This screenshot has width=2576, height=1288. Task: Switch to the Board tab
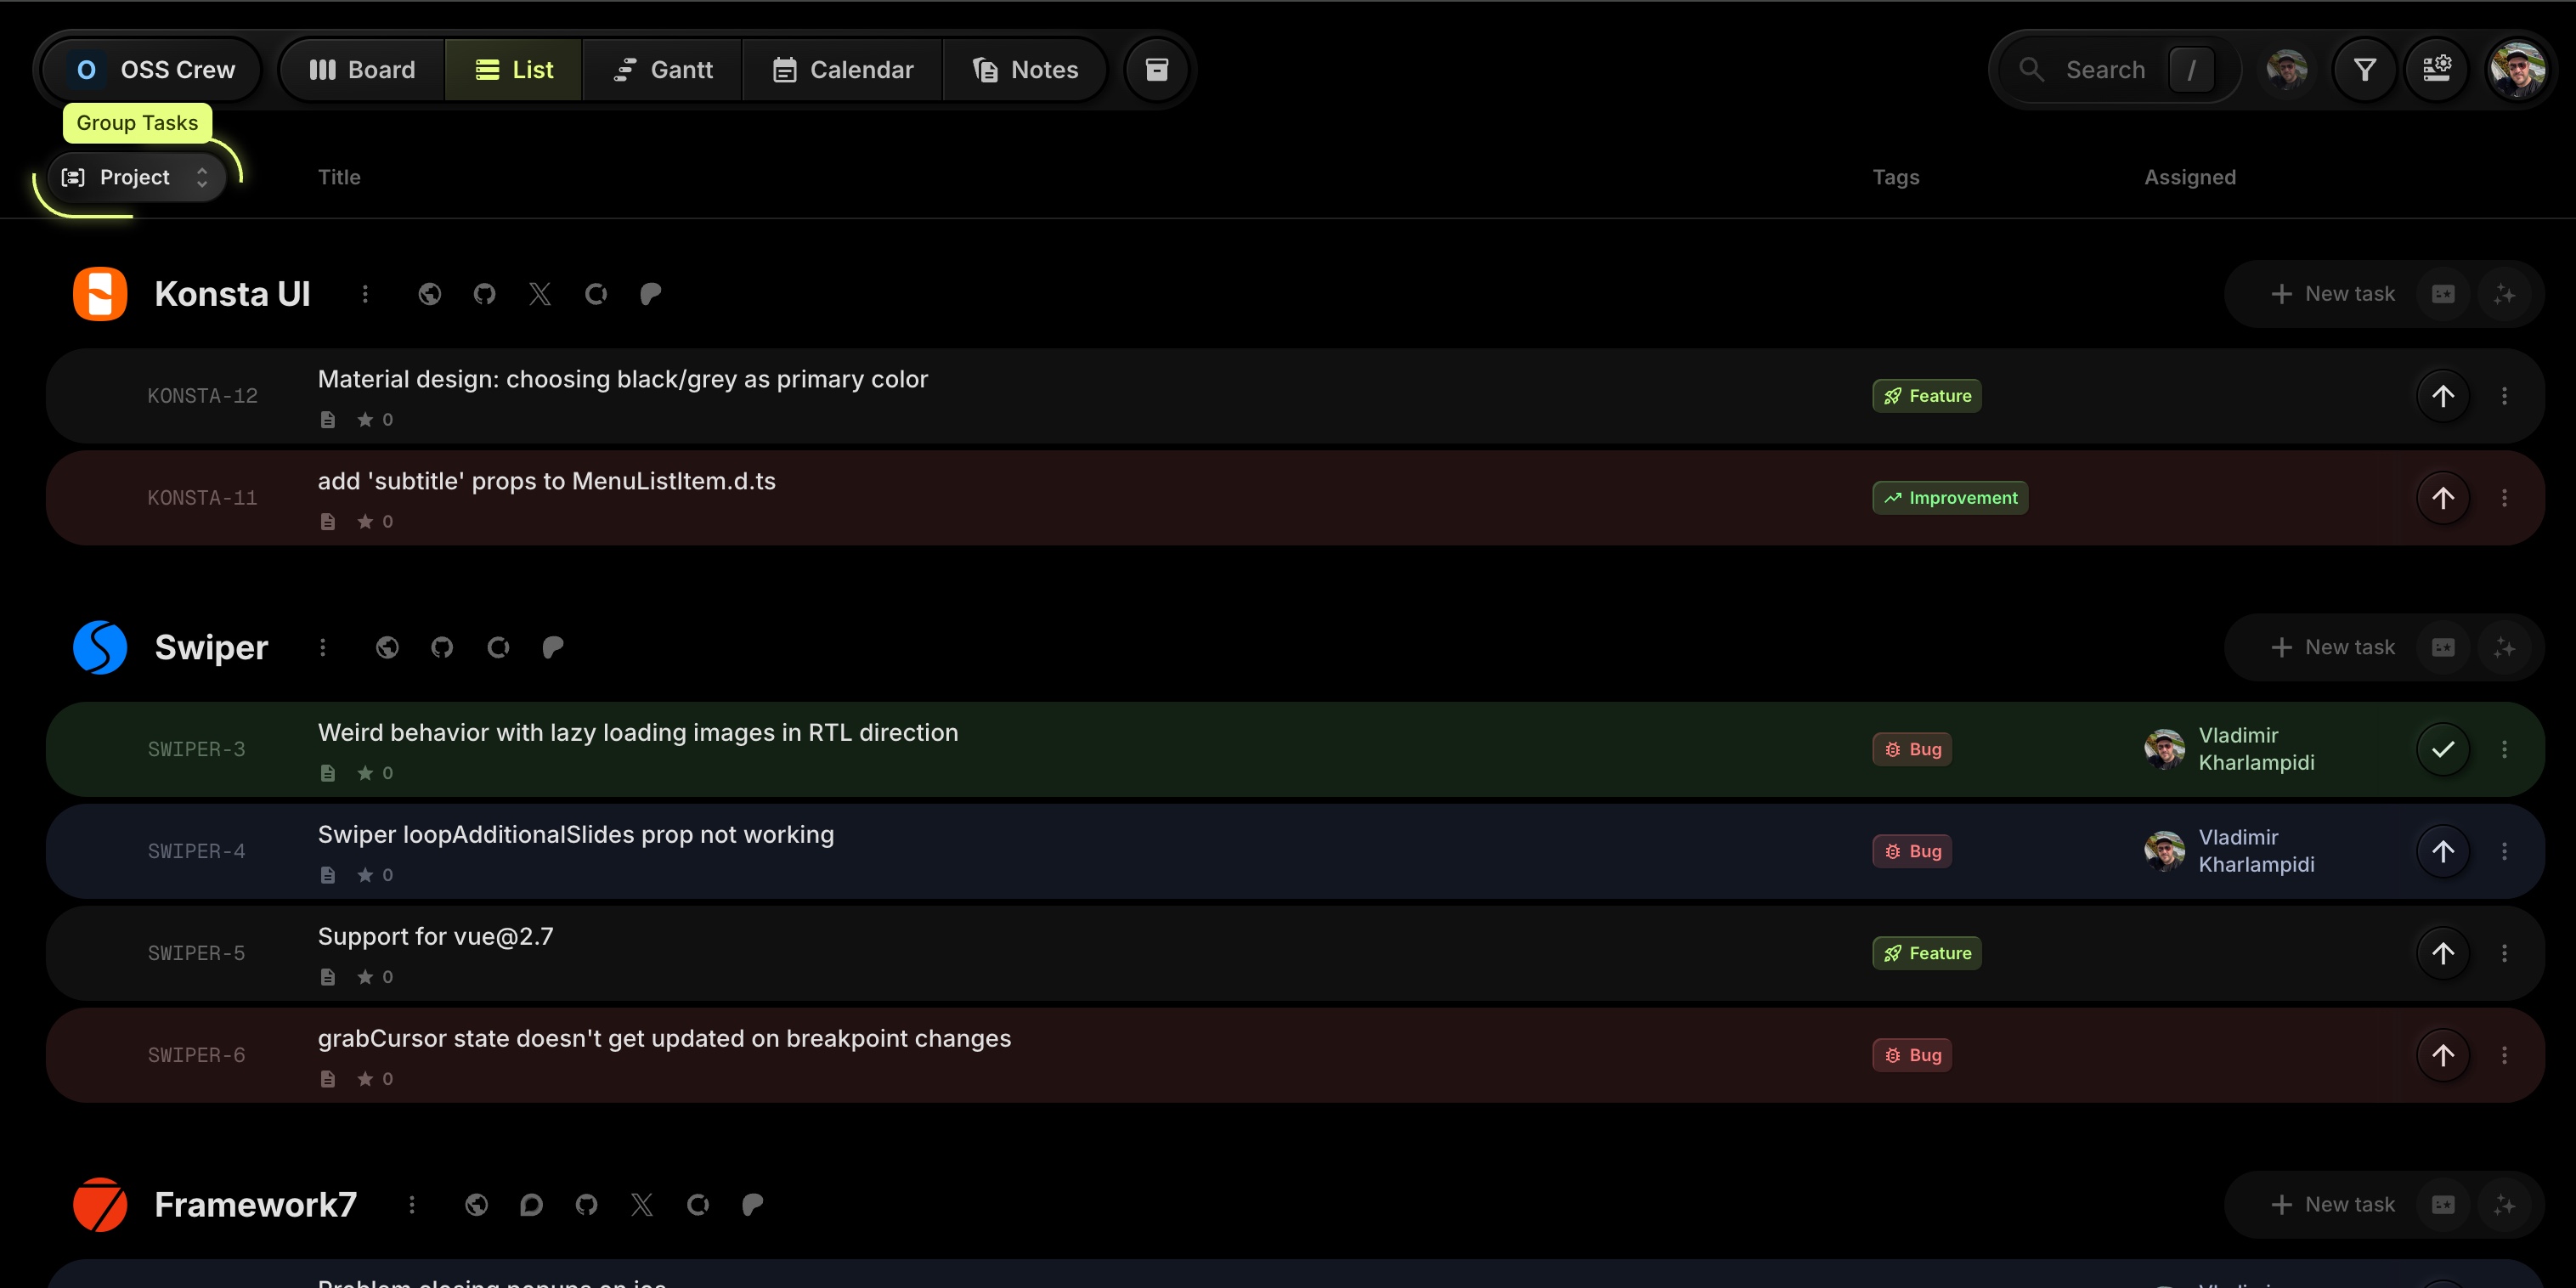click(x=361, y=69)
